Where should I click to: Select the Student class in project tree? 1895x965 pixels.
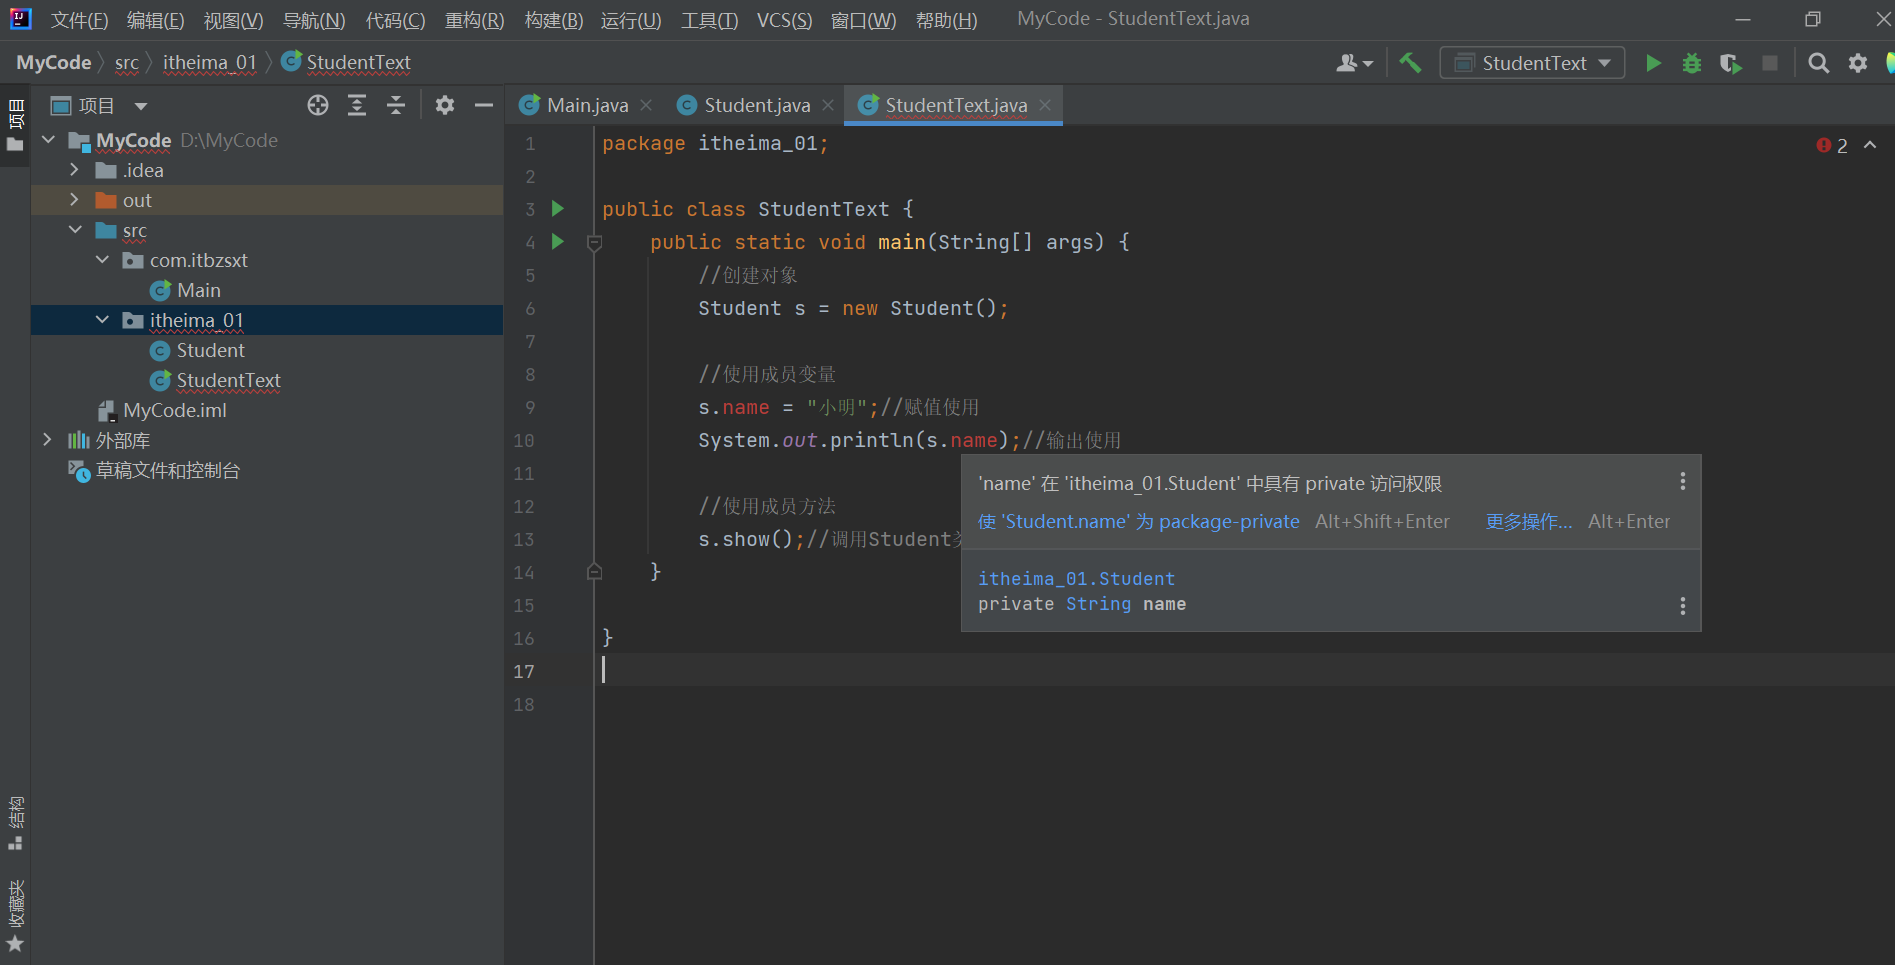click(210, 350)
